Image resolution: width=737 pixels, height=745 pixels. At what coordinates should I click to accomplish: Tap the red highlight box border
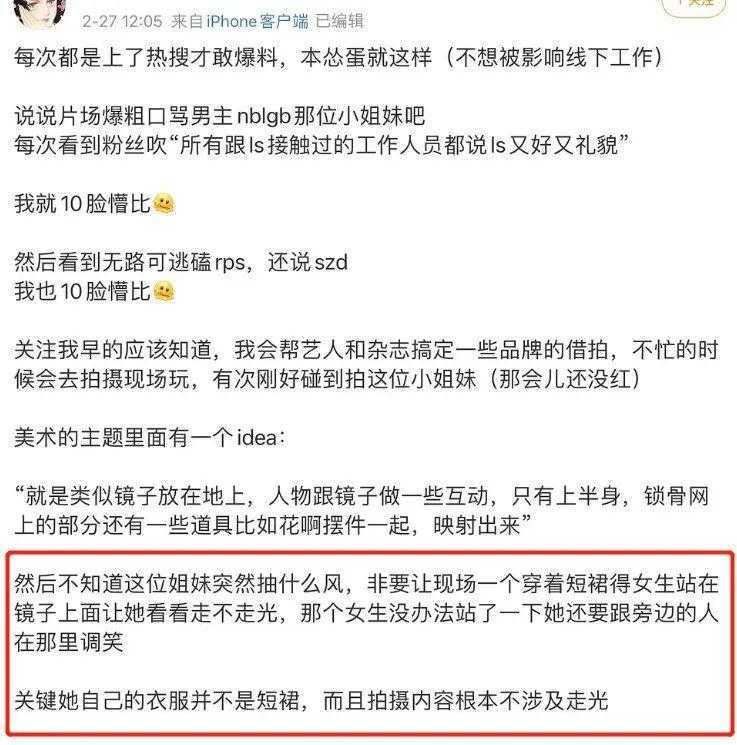pos(369,554)
